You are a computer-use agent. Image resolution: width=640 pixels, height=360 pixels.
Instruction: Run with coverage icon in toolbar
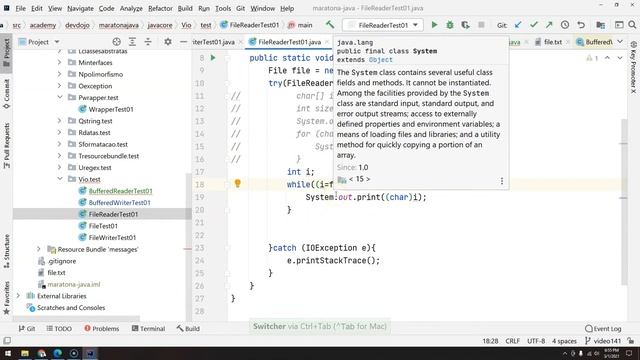[x=465, y=25]
